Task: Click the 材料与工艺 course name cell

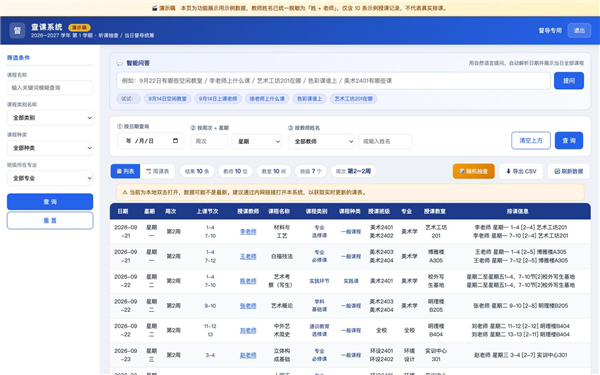Action: click(x=282, y=232)
